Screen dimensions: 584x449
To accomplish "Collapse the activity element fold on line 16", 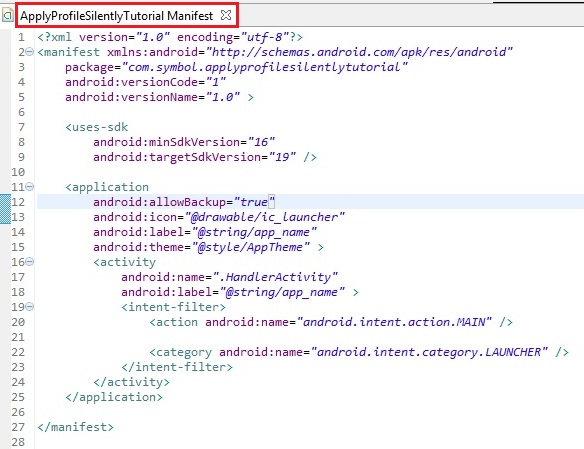I will pyautogui.click(x=29, y=262).
